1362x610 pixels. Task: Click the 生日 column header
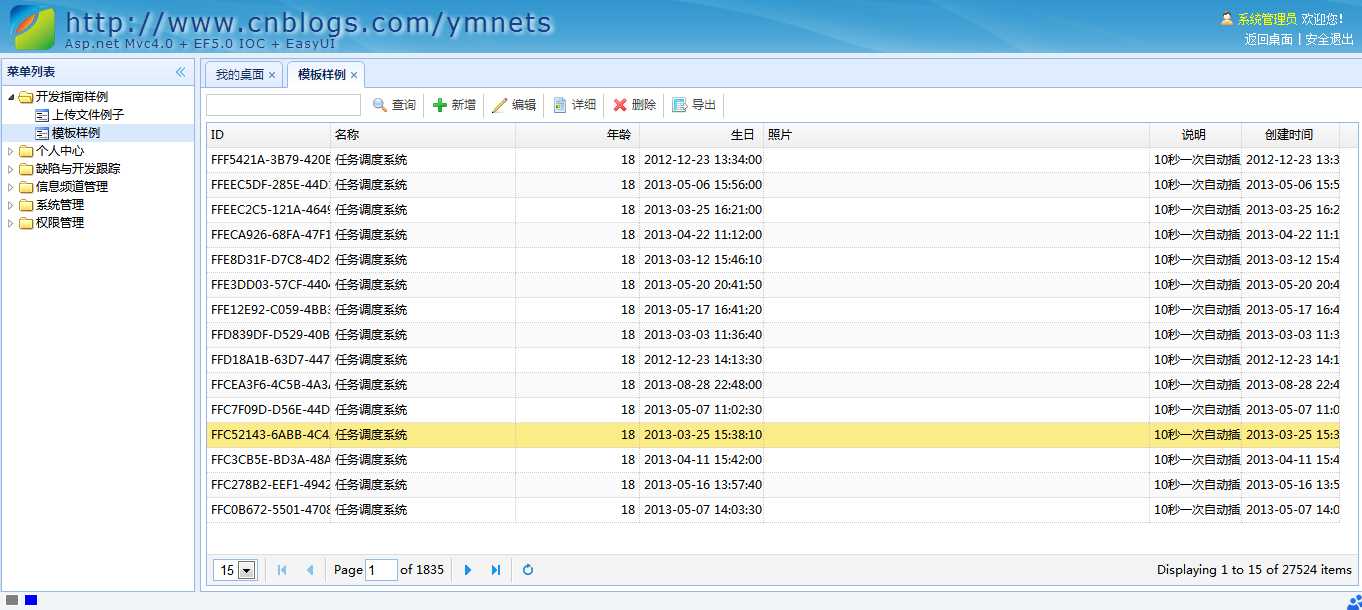click(x=702, y=135)
